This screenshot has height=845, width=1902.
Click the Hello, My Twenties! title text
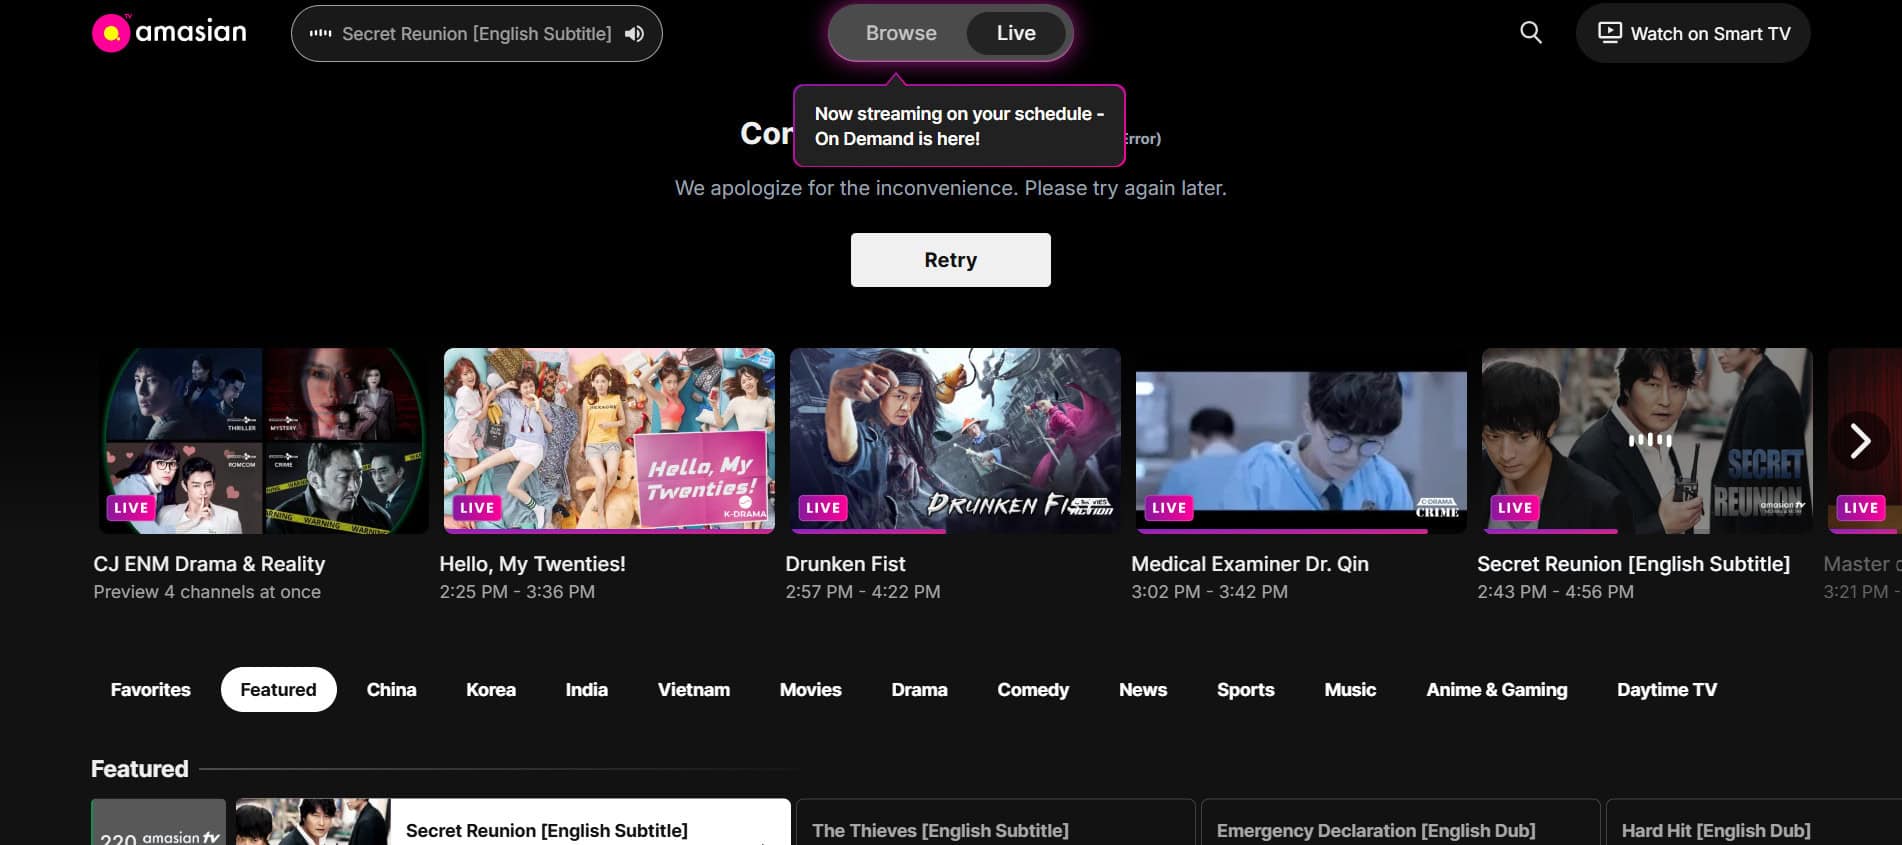point(533,564)
